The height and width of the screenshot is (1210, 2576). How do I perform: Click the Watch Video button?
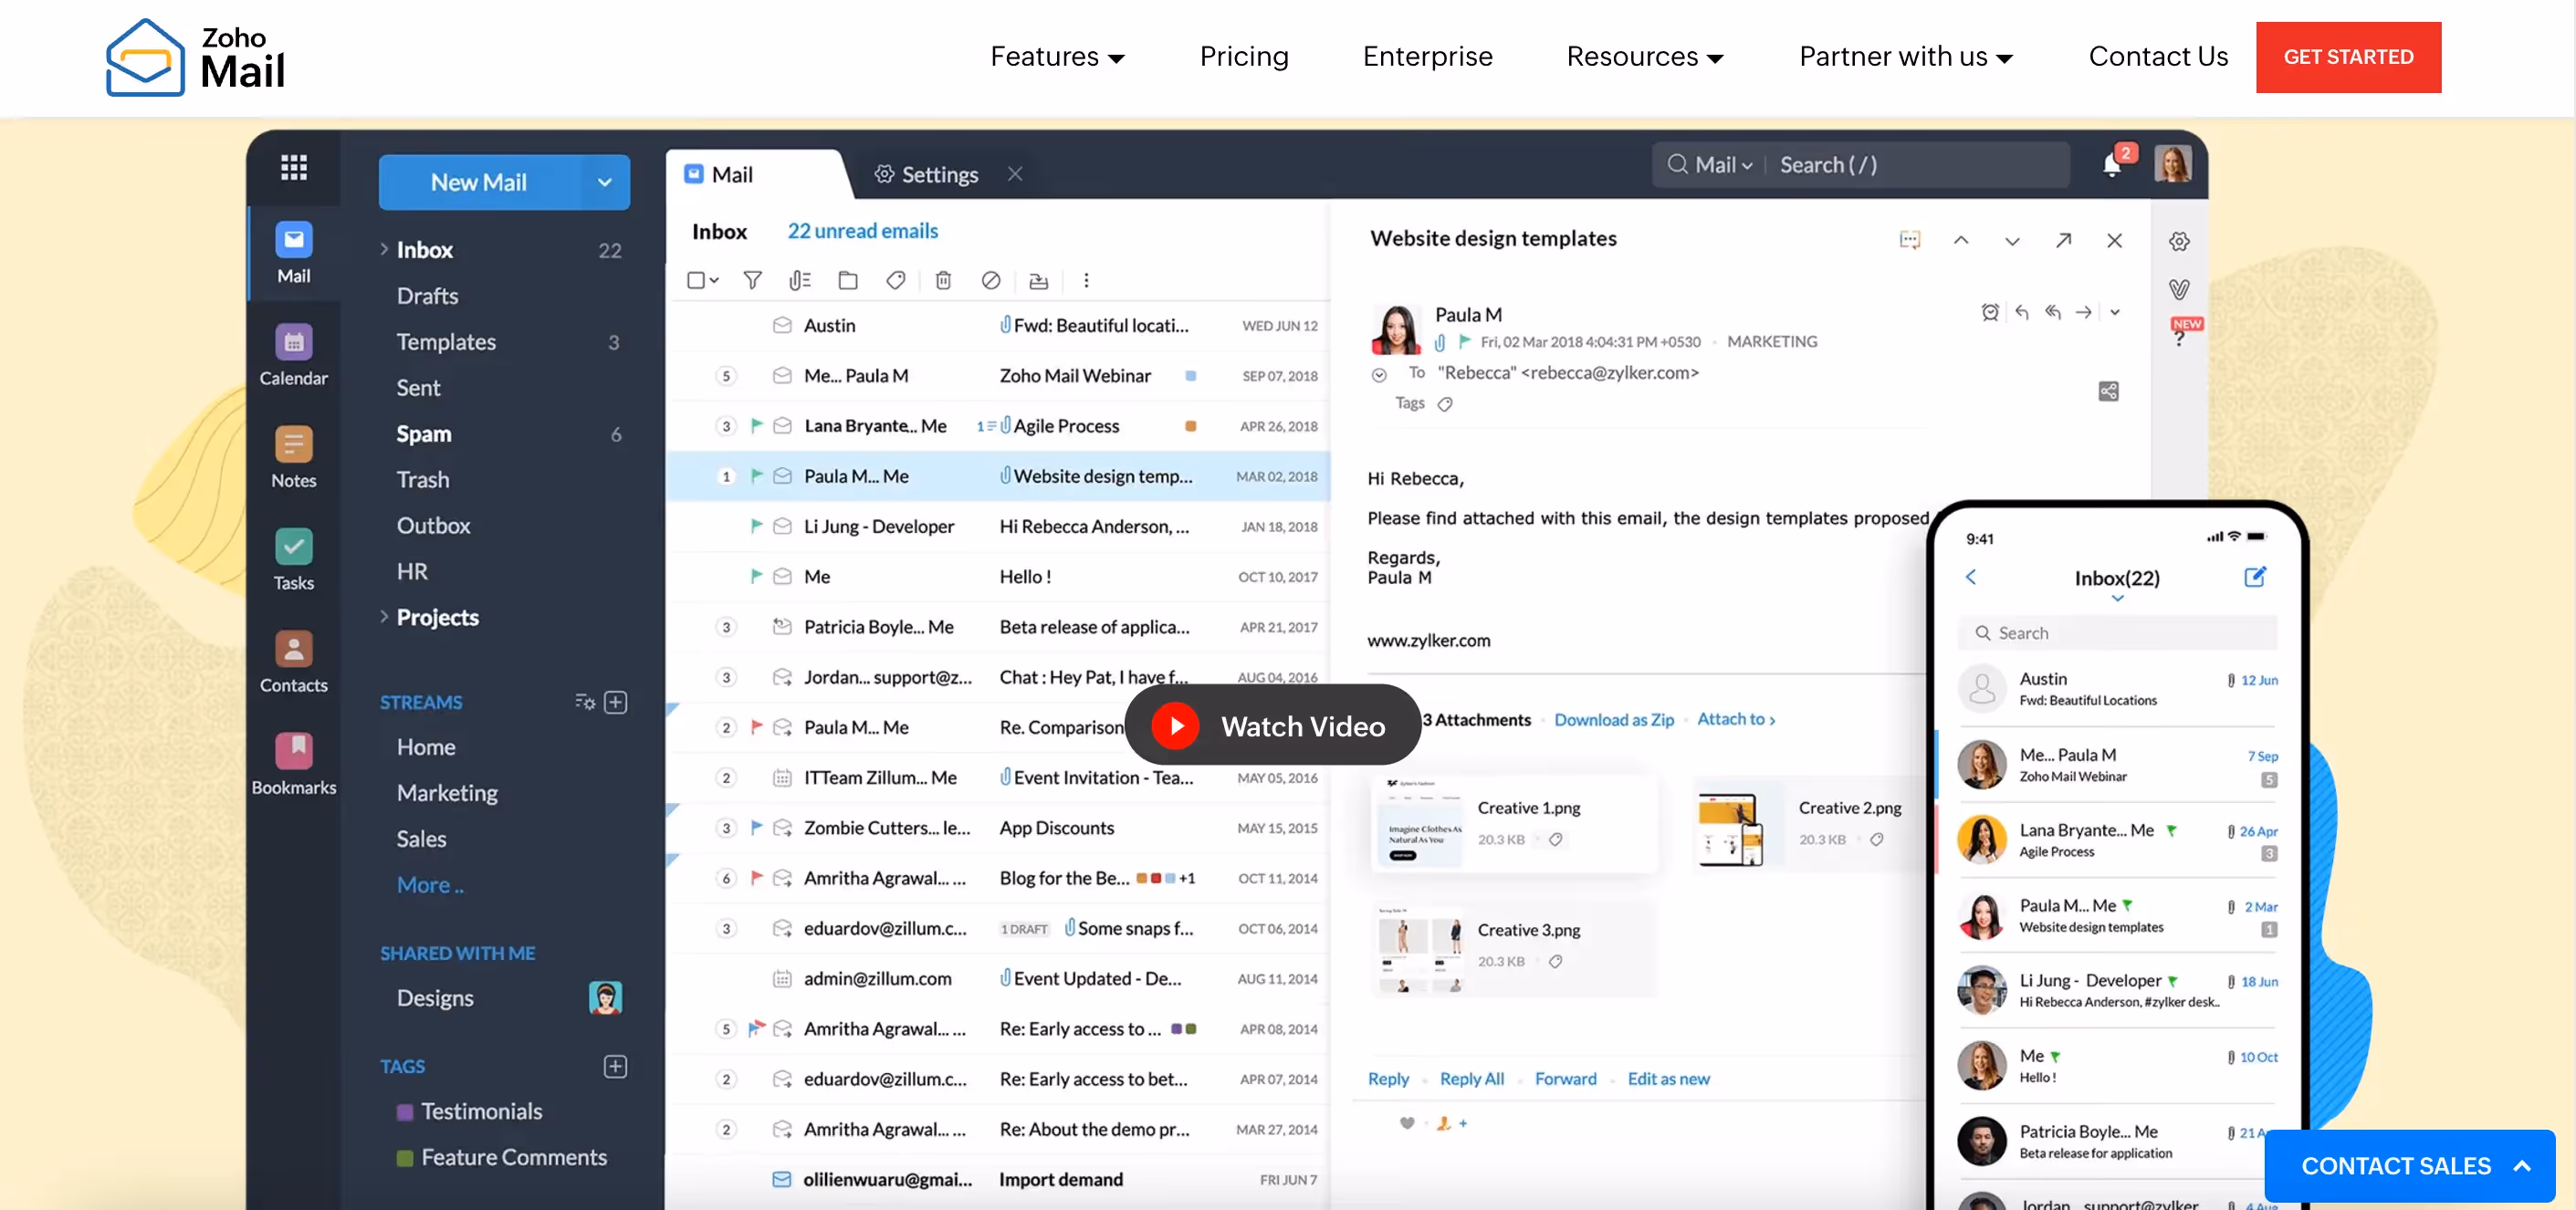click(x=1272, y=725)
